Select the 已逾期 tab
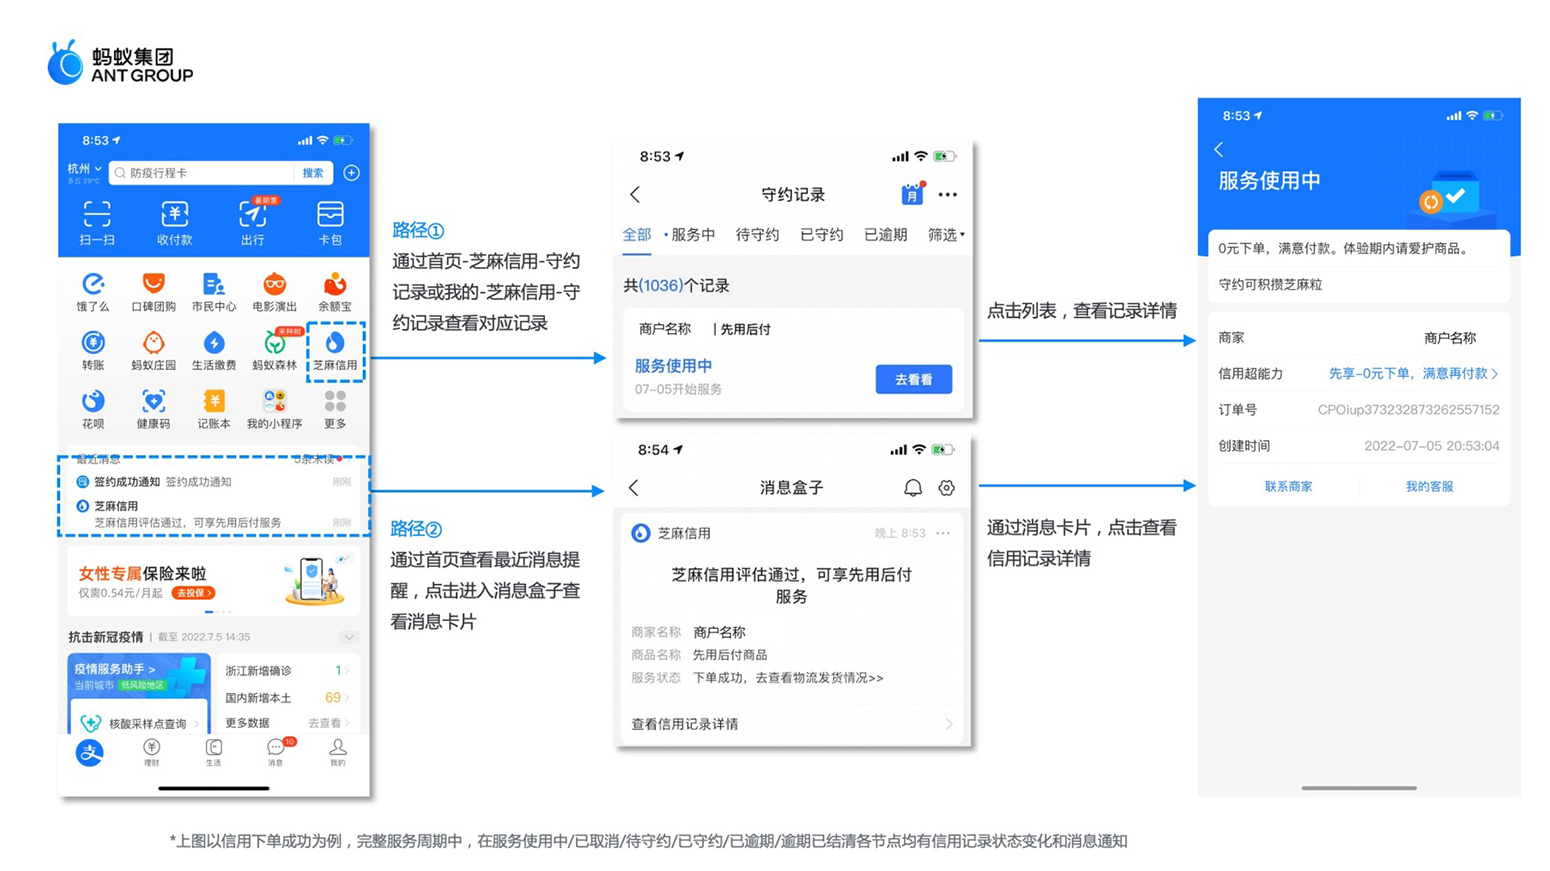The height and width of the screenshot is (871, 1550). point(885,235)
